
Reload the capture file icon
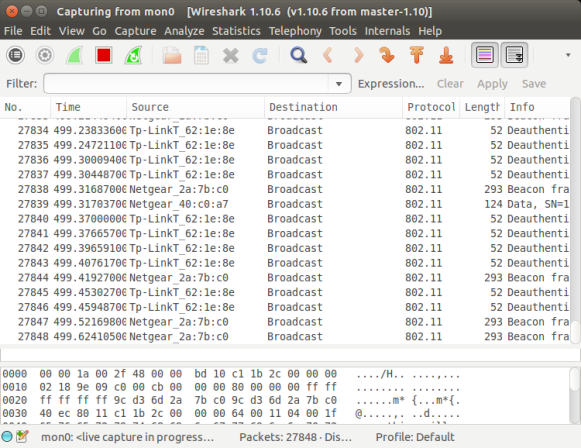260,56
